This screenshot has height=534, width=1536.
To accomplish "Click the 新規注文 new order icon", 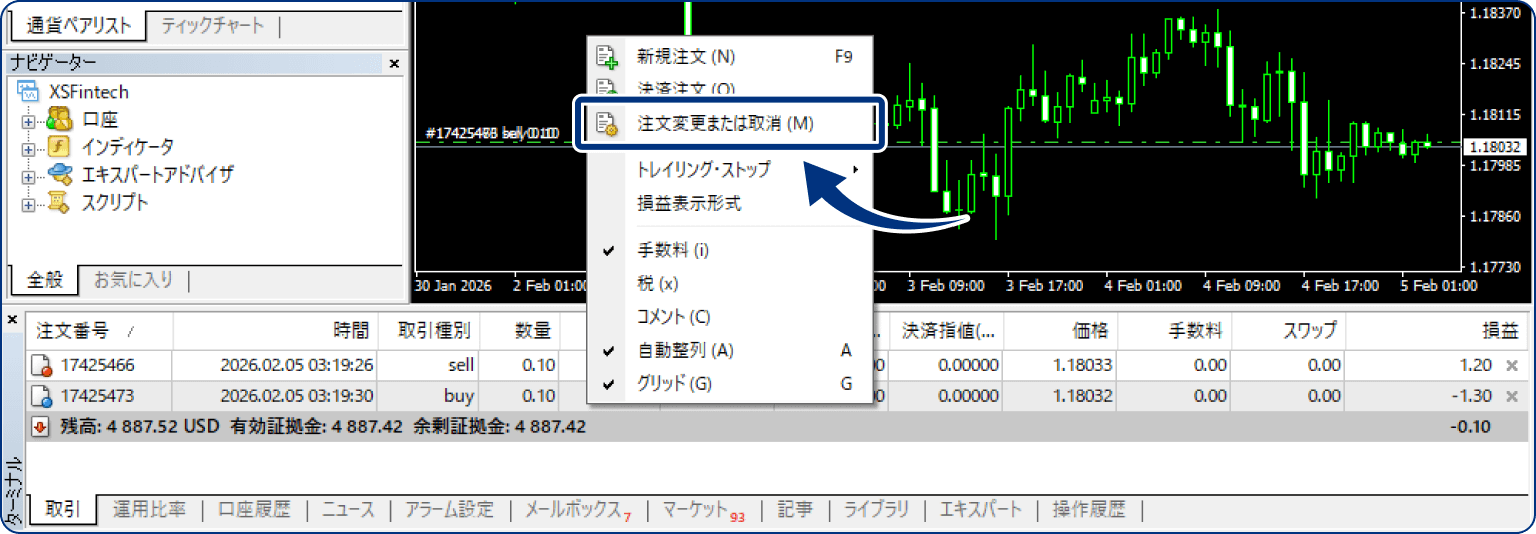I will 607,57.
